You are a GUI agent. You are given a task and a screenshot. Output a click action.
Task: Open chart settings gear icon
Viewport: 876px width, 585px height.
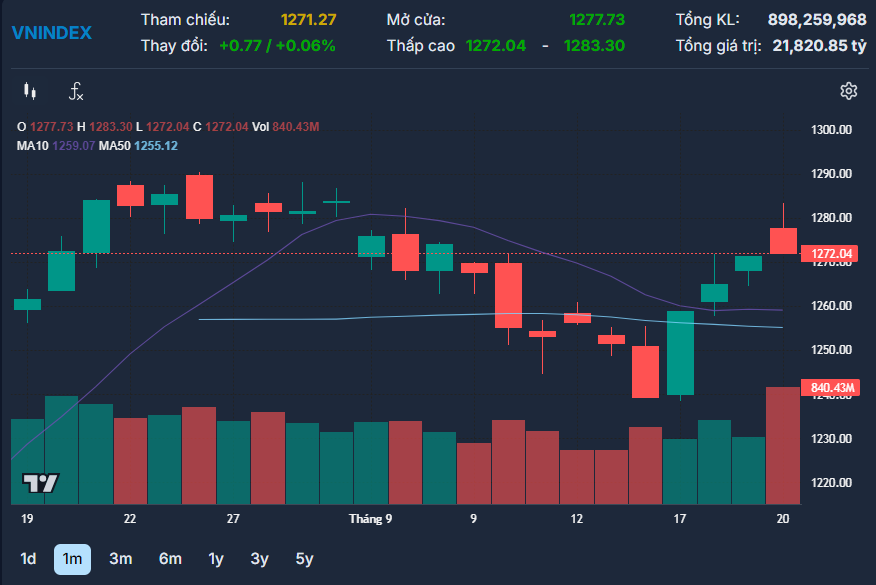point(849,91)
